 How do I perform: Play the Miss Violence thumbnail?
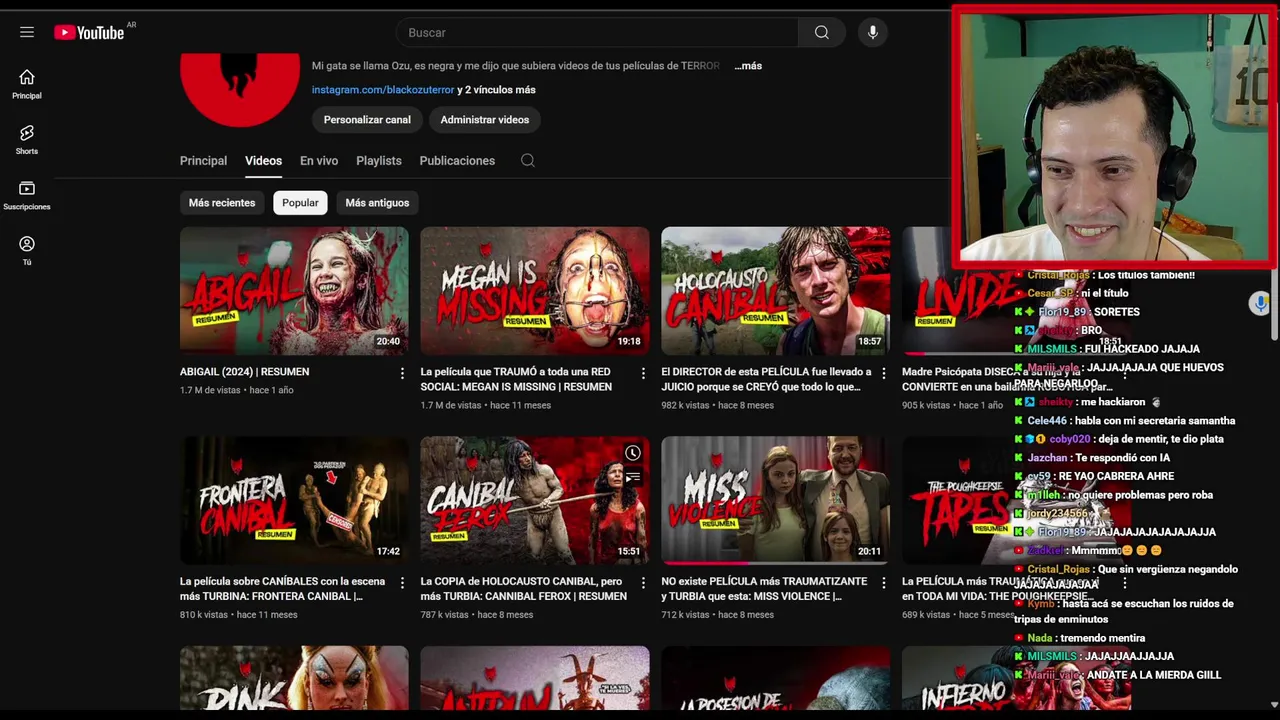point(775,500)
